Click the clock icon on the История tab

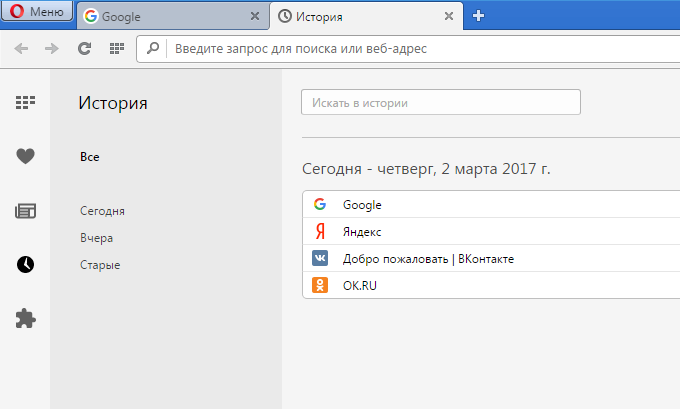(284, 16)
